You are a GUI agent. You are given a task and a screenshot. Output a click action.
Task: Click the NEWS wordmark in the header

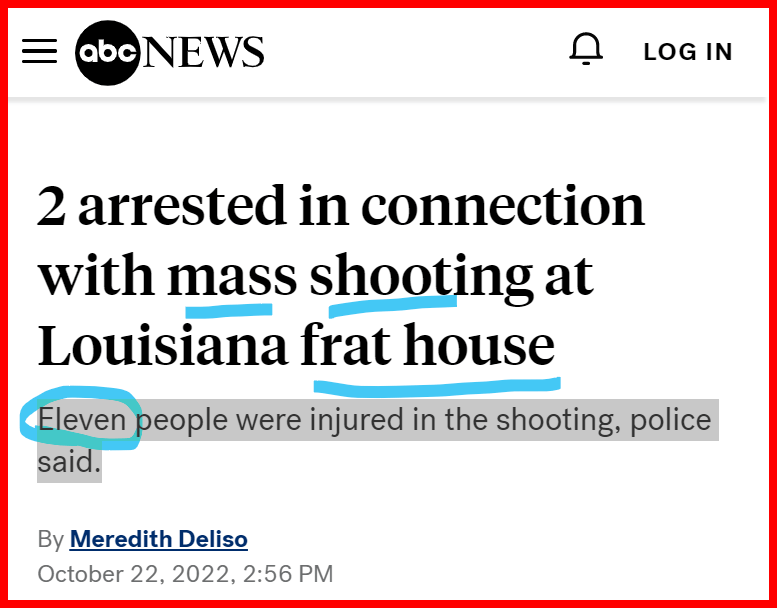click(x=204, y=51)
